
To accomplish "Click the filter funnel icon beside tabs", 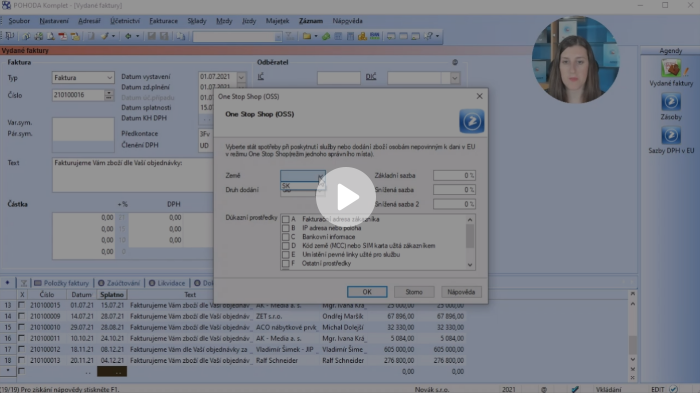I will (x=24, y=283).
